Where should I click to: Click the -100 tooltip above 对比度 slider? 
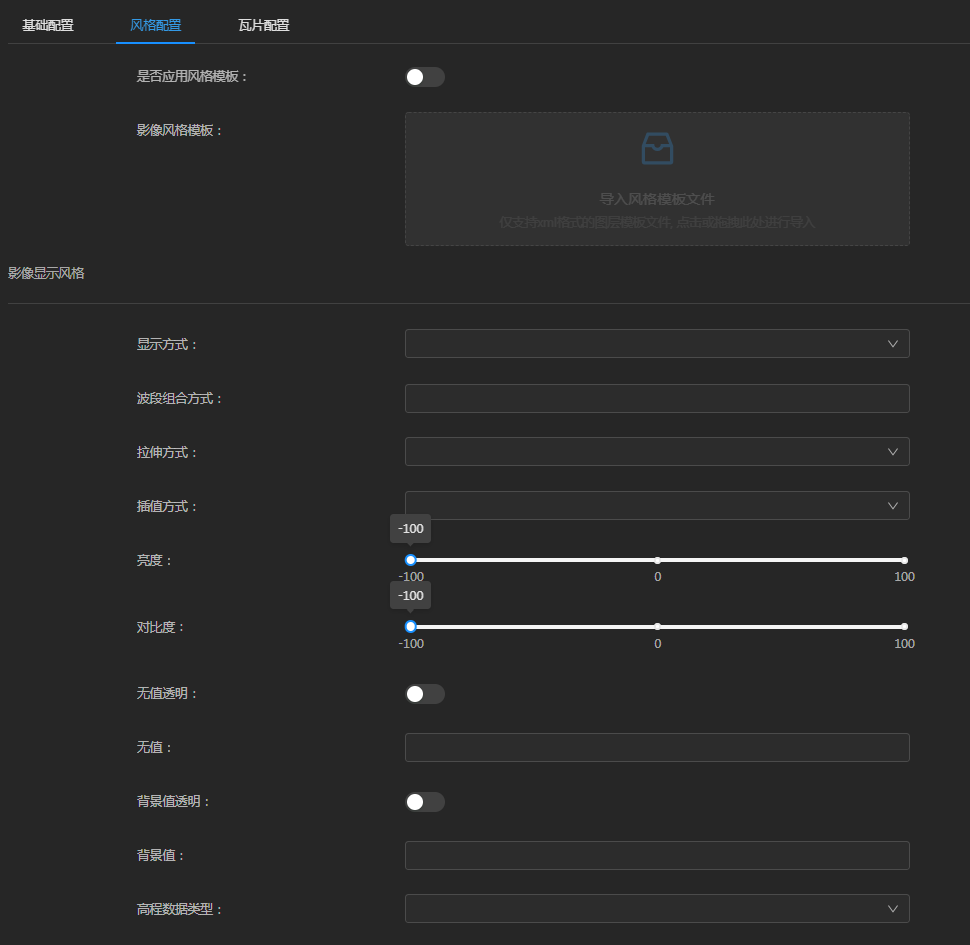tap(410, 595)
